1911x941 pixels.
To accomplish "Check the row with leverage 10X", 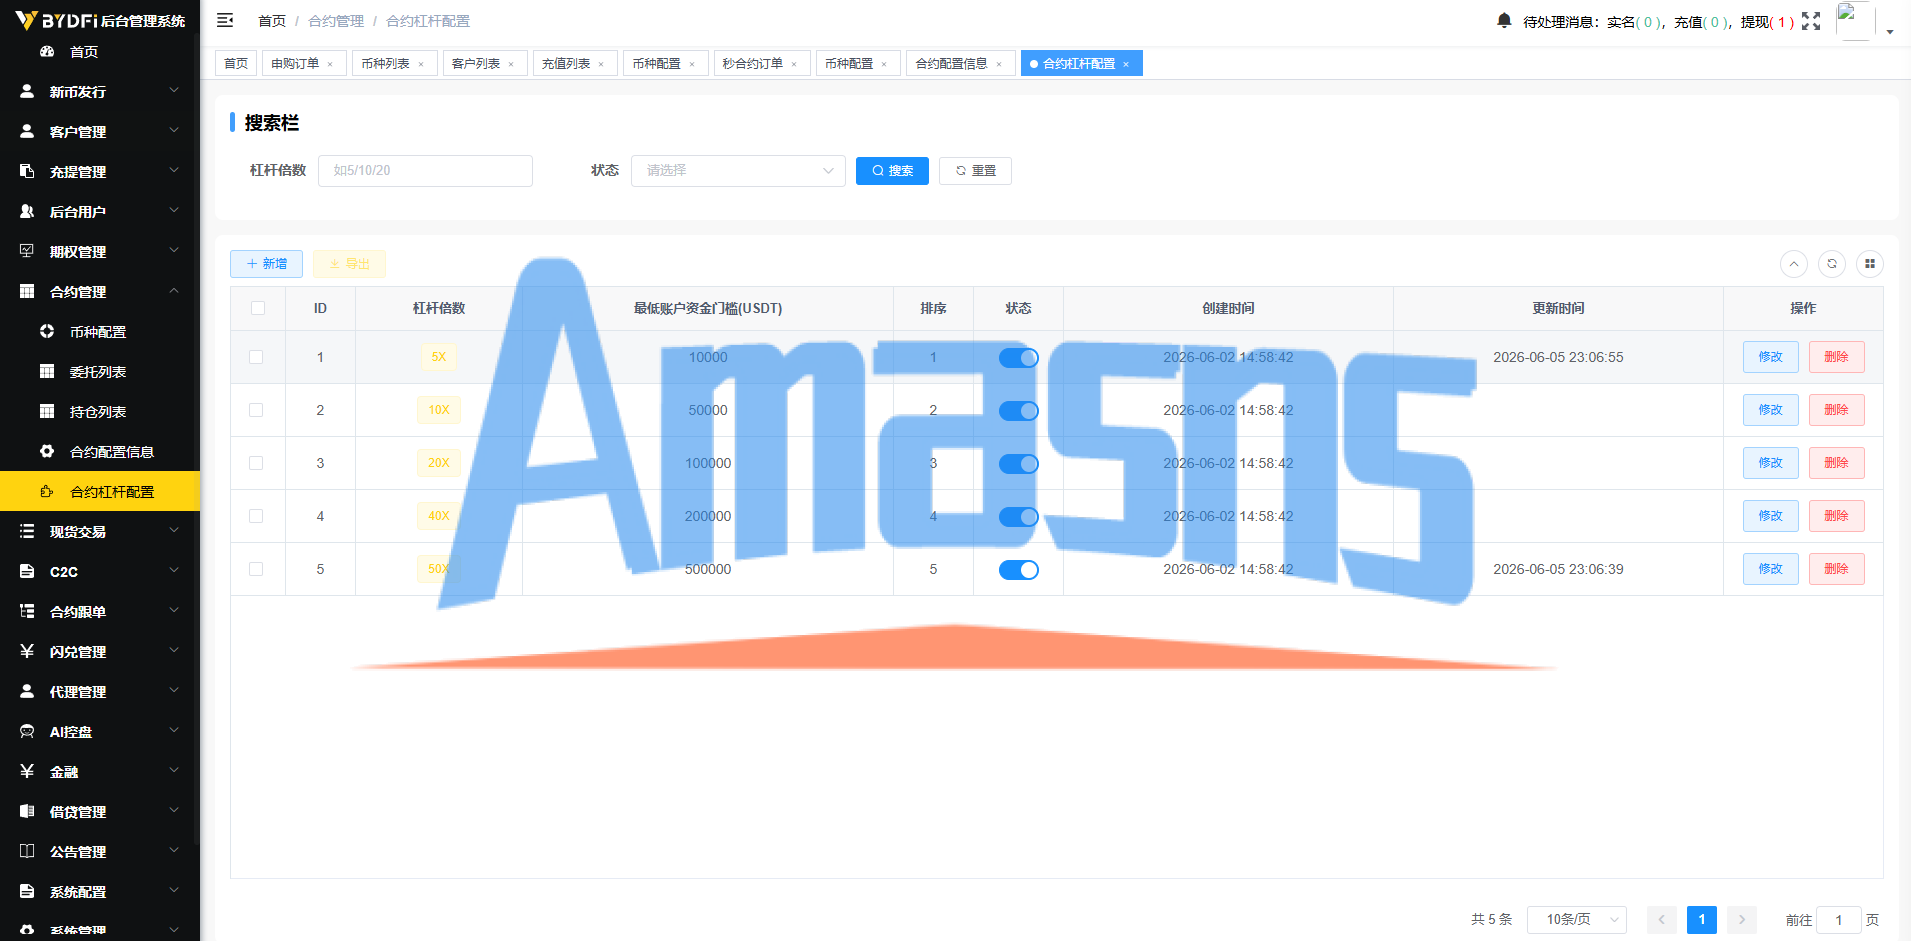I will click(256, 410).
